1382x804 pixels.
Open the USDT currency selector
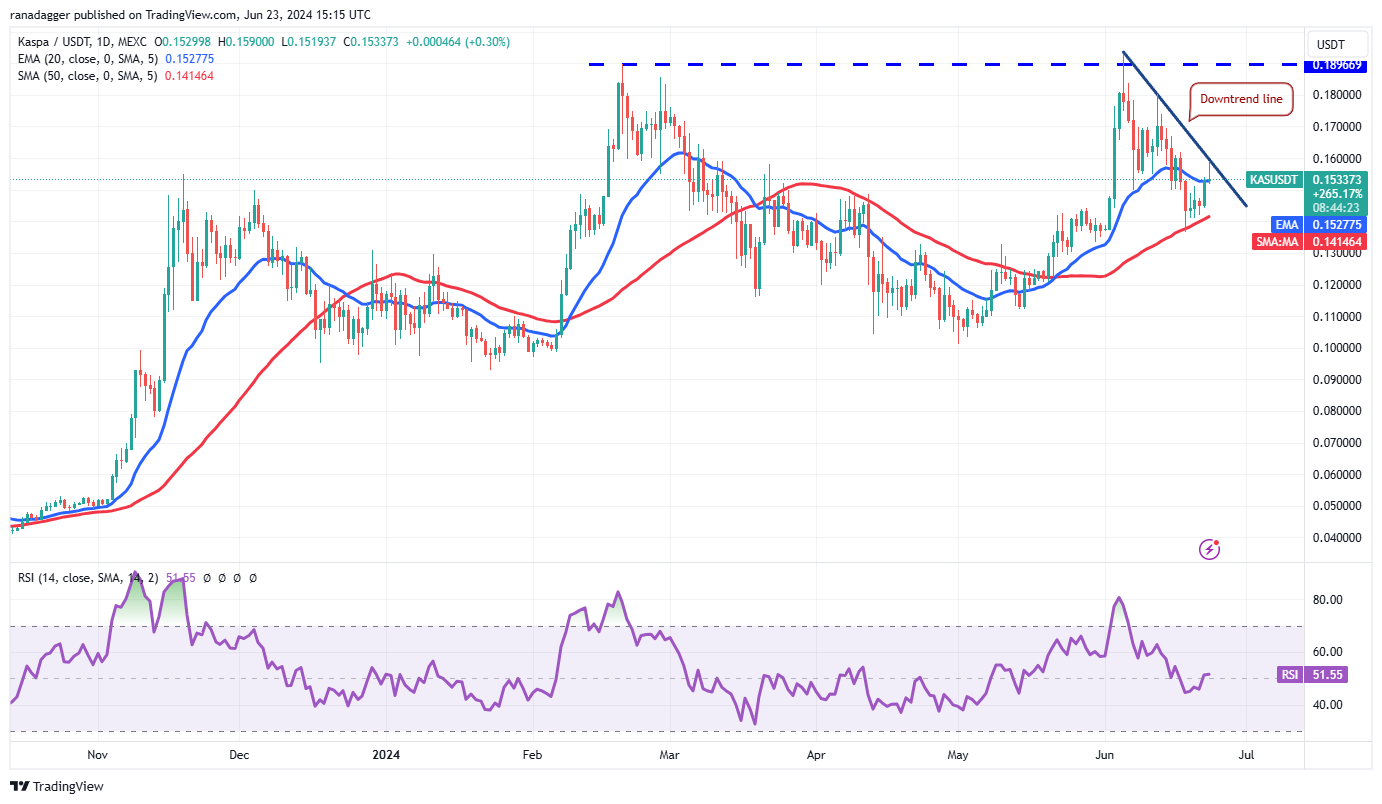(1331, 44)
